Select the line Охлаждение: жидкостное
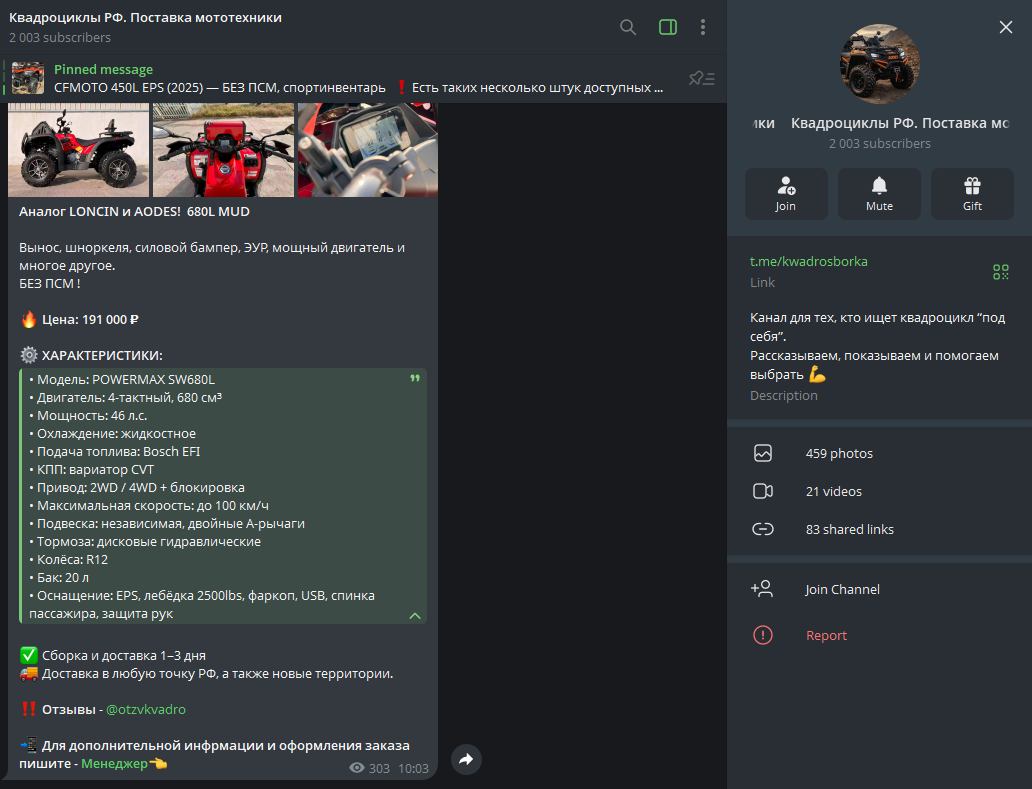Viewport: 1032px width, 789px height. point(113,434)
